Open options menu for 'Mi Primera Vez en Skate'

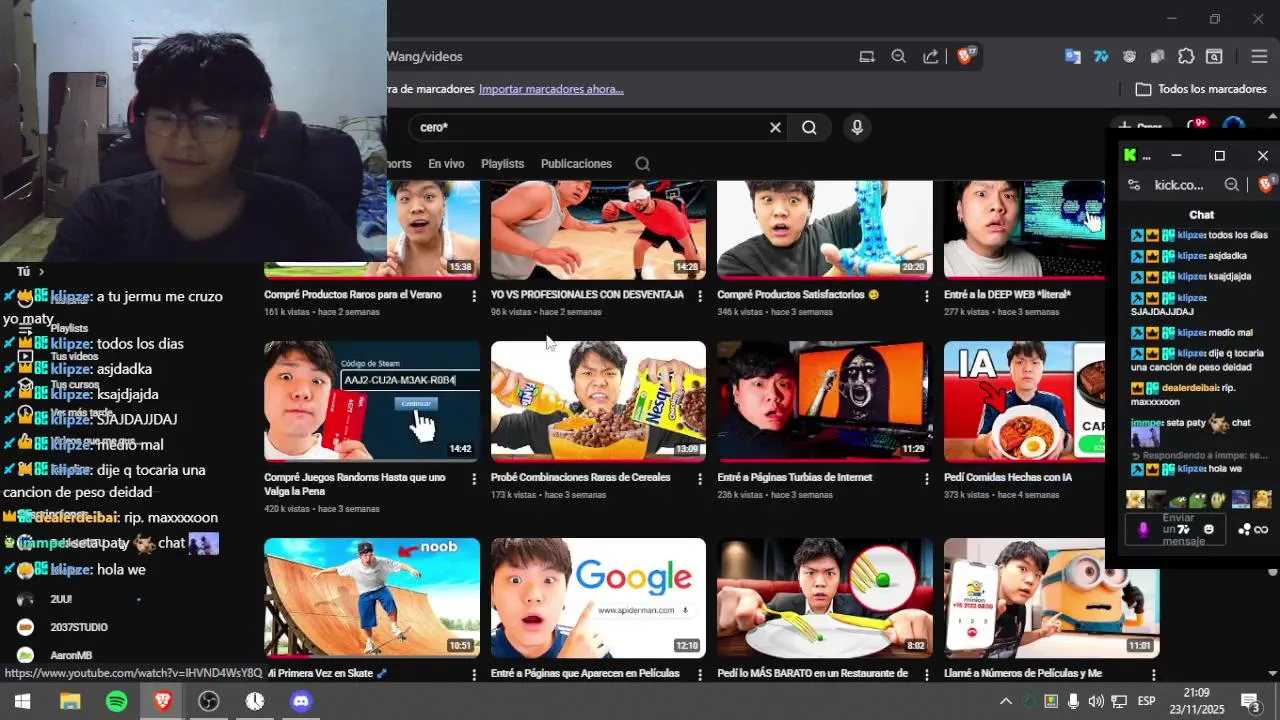pyautogui.click(x=474, y=675)
